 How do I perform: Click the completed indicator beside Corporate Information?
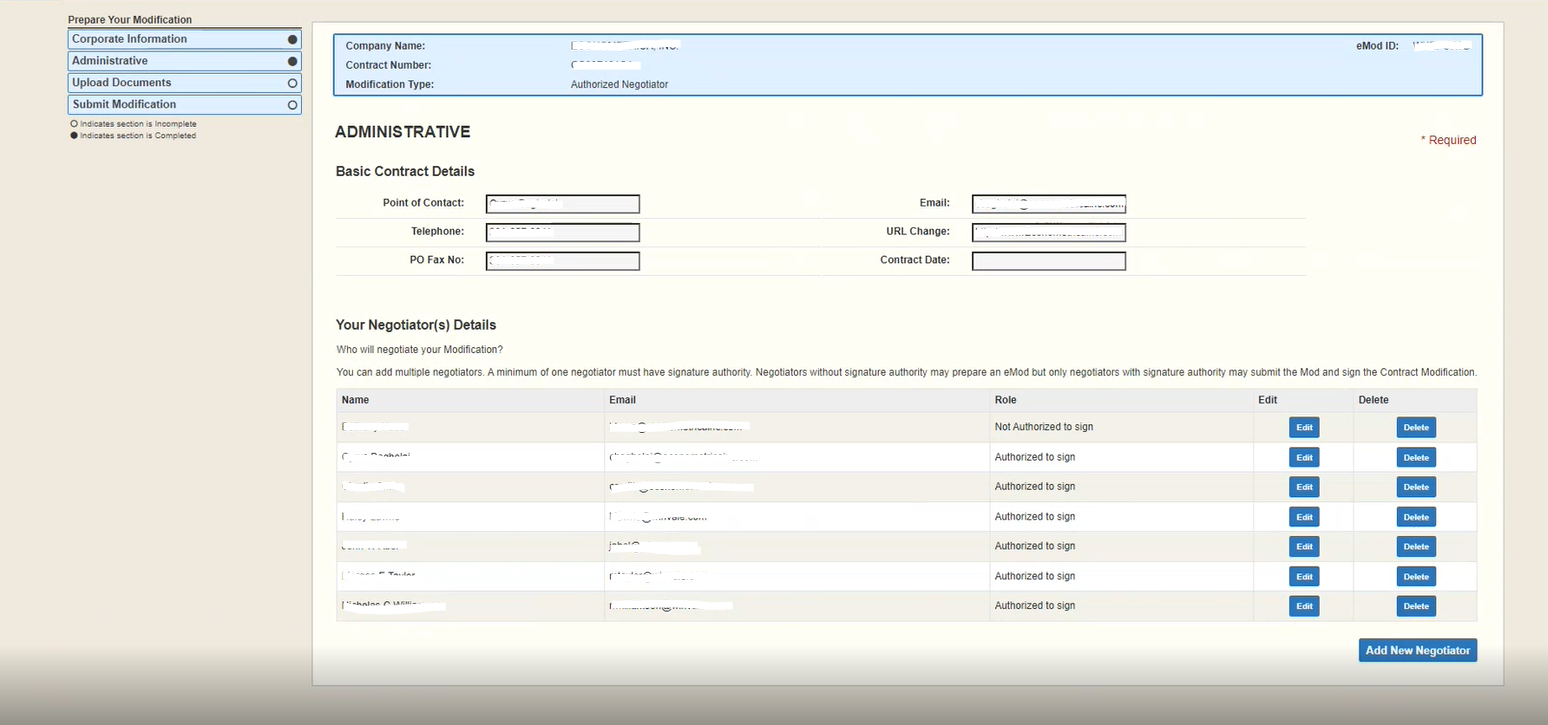(293, 39)
